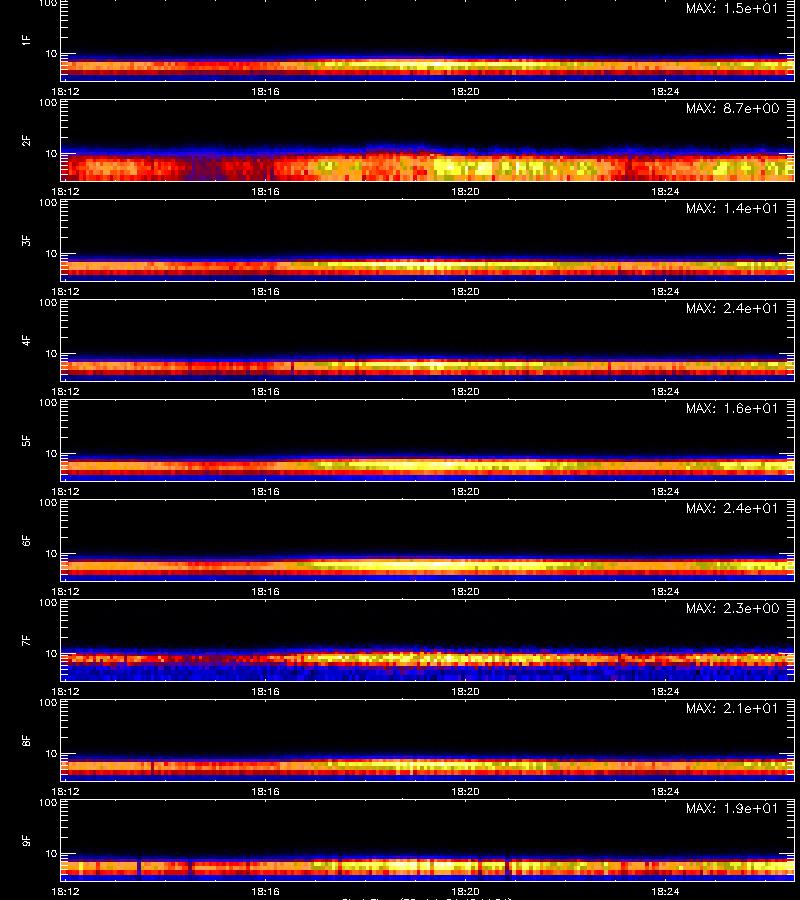Screen dimensions: 800x900
Task: Click 18:16 time label below 4F panel
Action: 265,391
